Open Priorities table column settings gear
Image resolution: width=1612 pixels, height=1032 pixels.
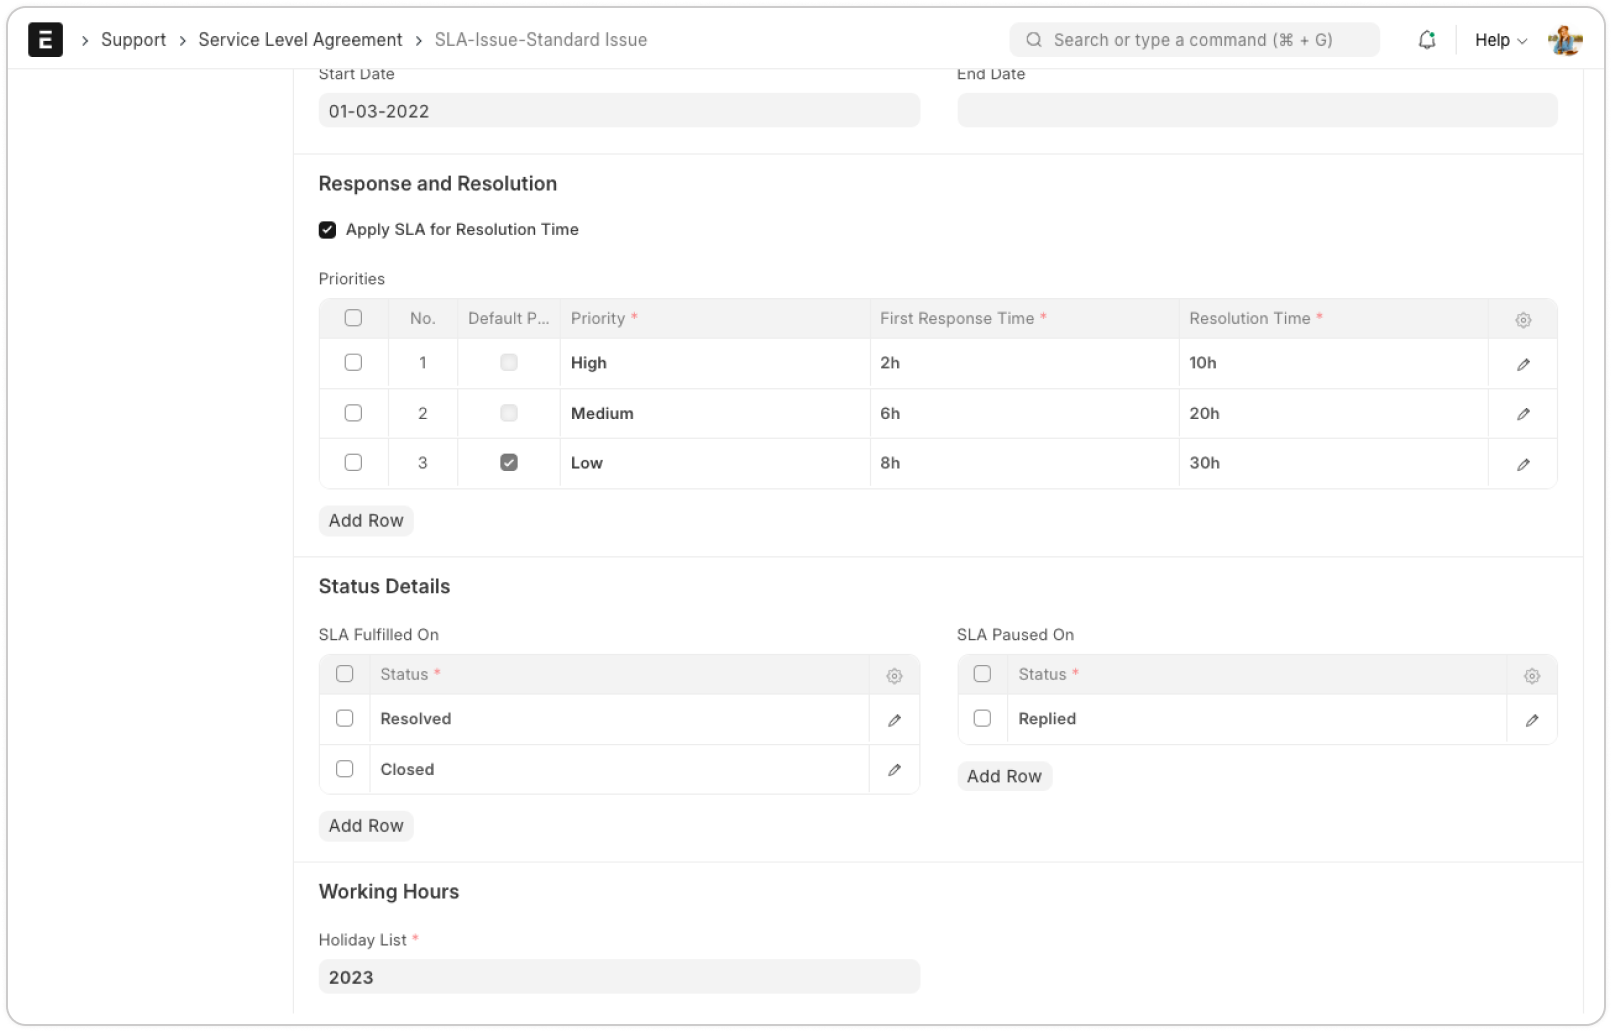tap(1523, 320)
